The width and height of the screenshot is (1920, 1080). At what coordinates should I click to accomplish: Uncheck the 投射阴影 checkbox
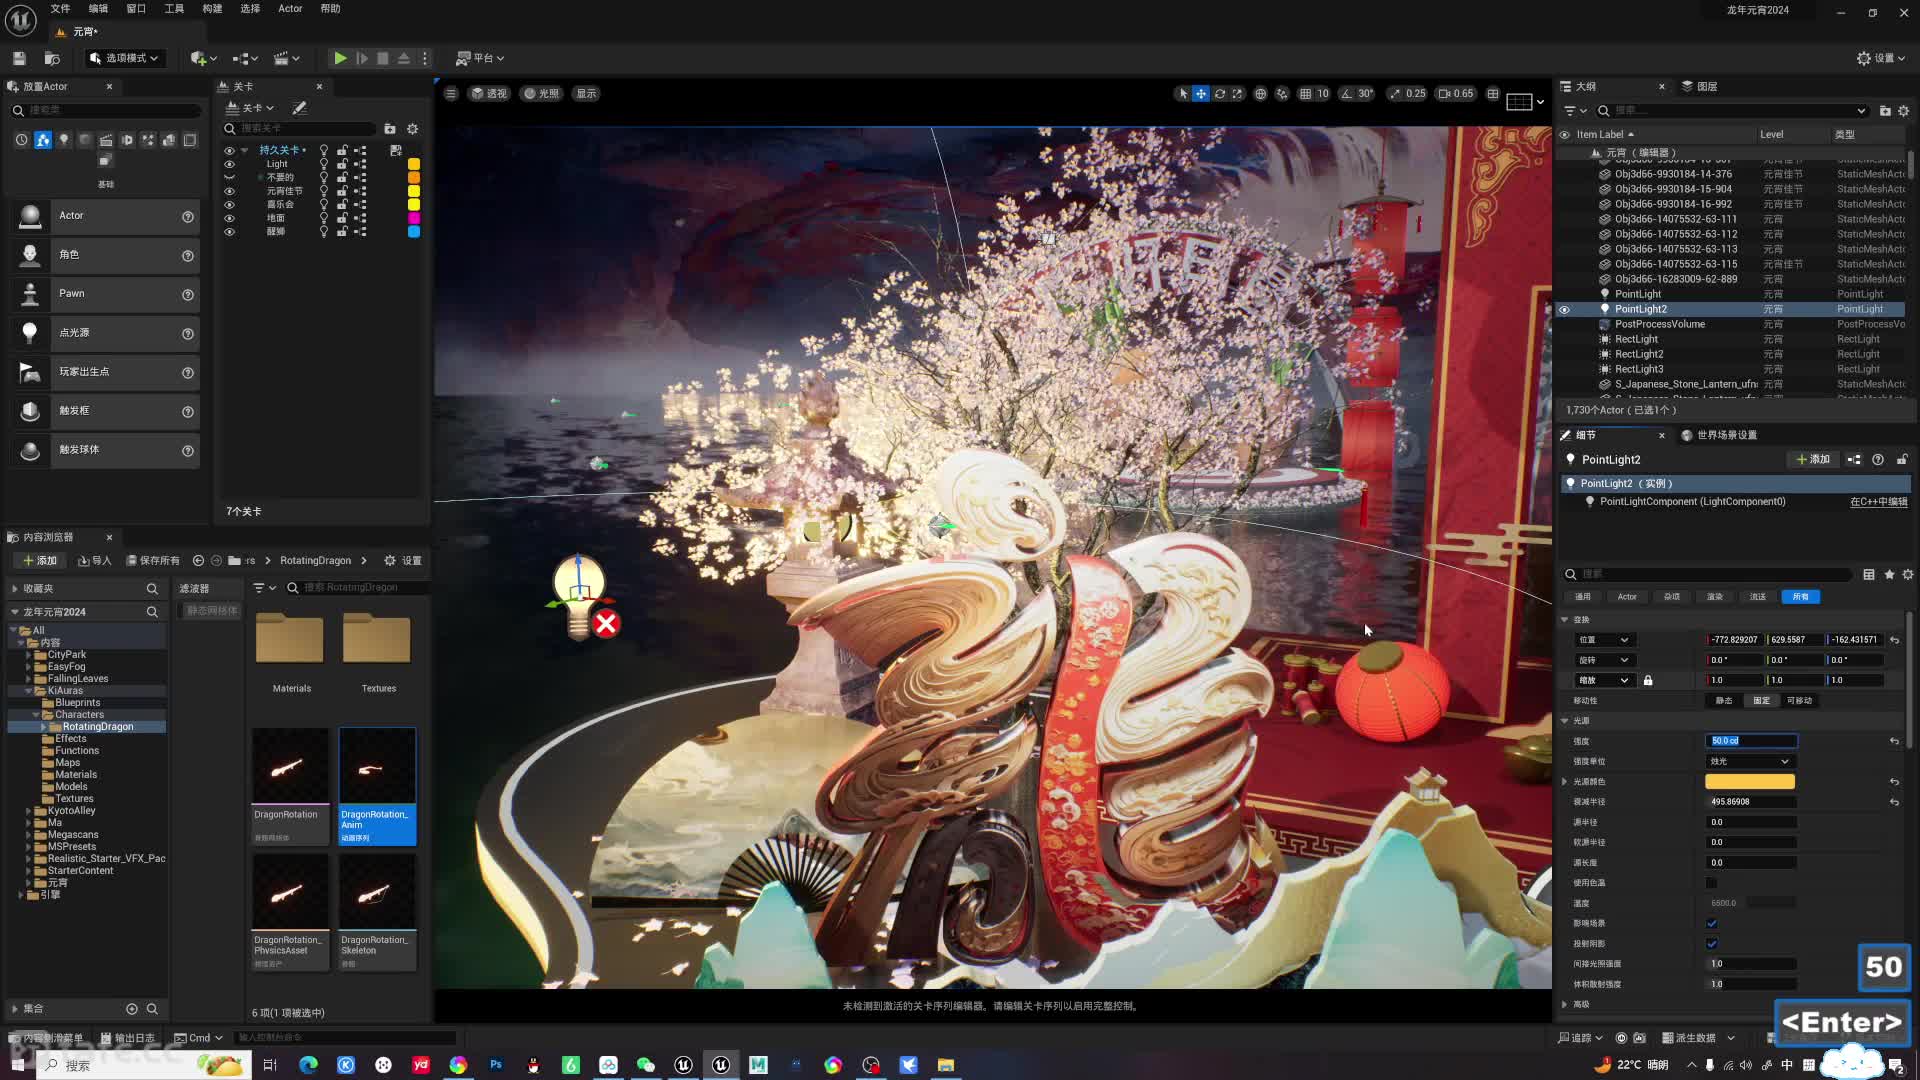tap(1711, 944)
